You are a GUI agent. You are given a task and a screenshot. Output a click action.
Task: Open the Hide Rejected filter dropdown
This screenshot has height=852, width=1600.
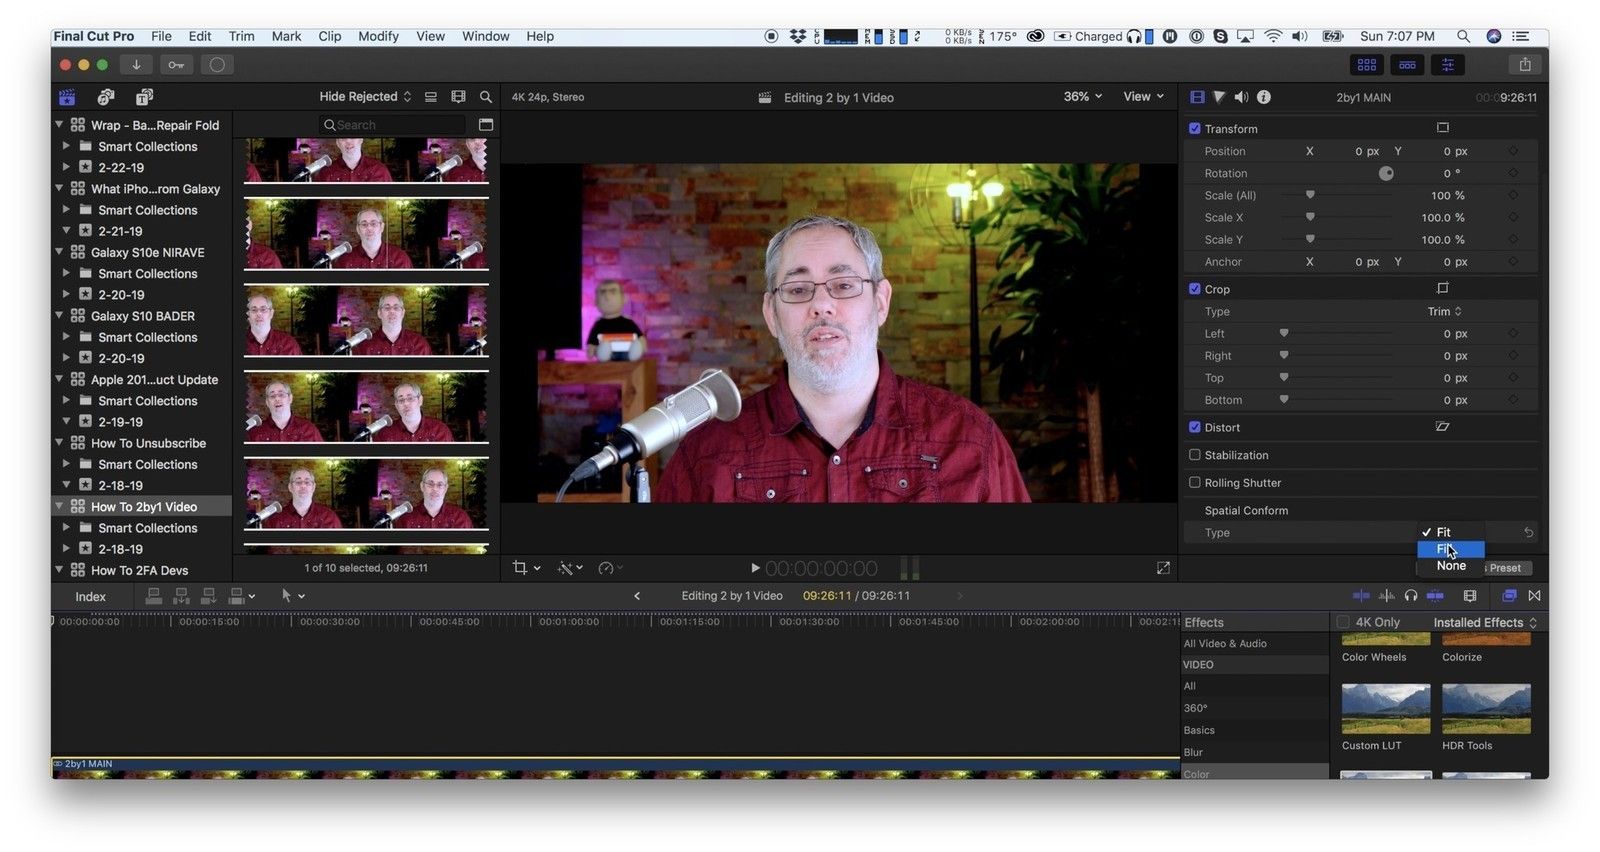pyautogui.click(x=365, y=97)
